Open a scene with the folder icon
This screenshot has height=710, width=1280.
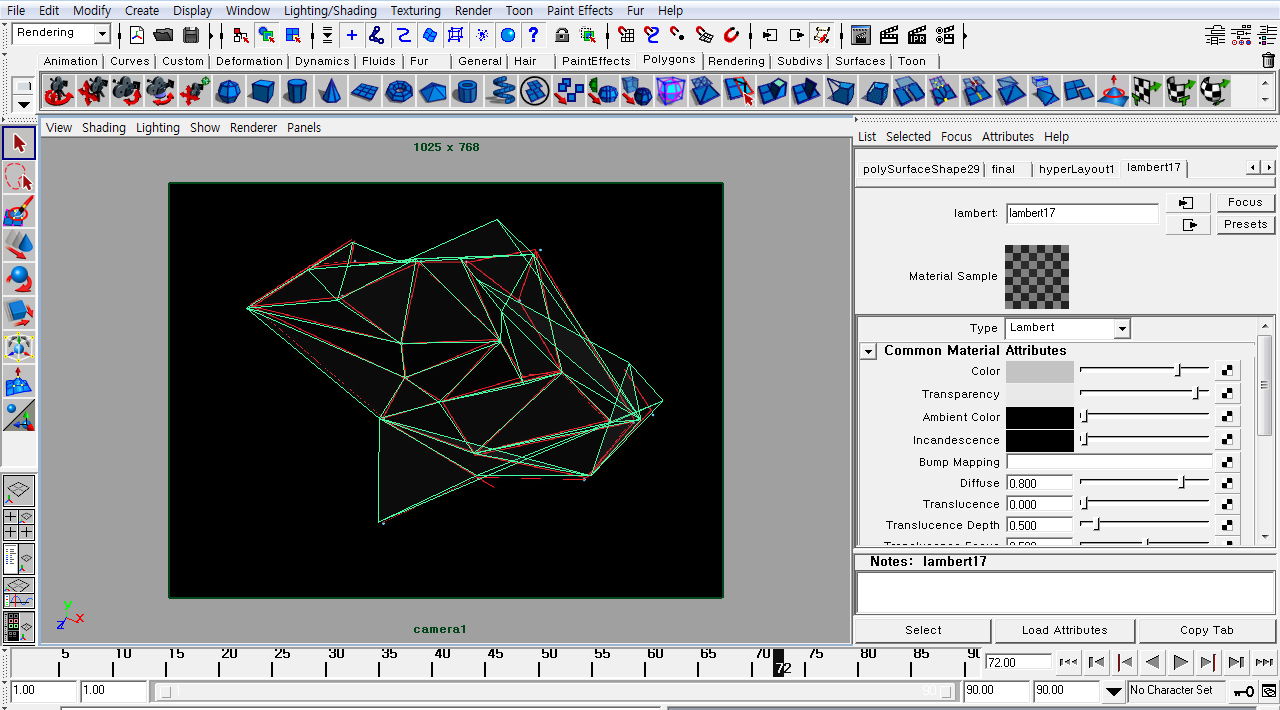[x=164, y=34]
